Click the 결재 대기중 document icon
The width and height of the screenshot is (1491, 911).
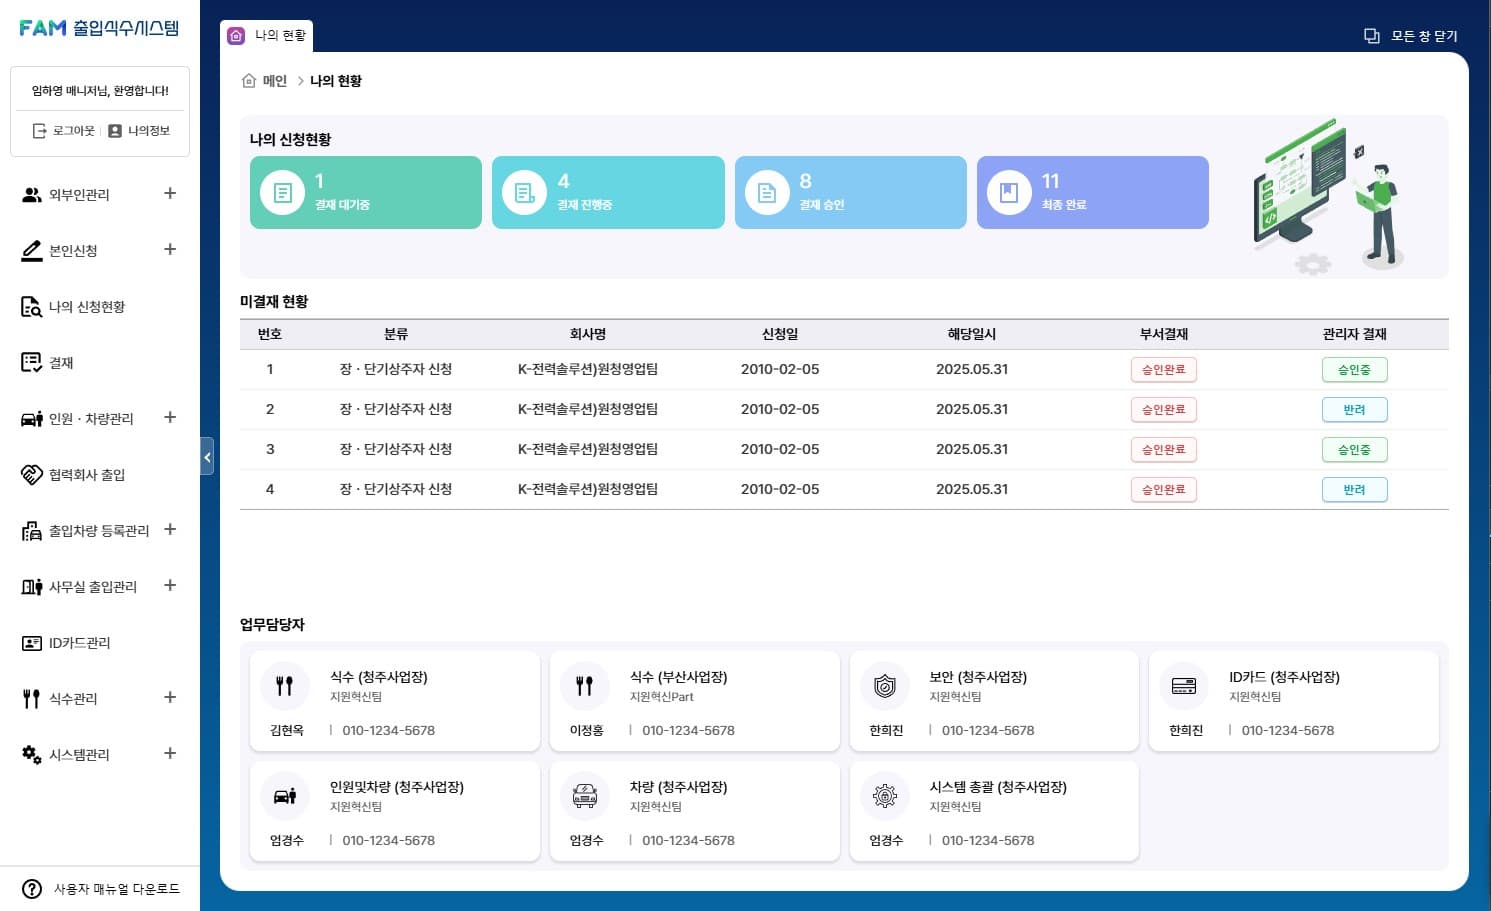point(283,192)
